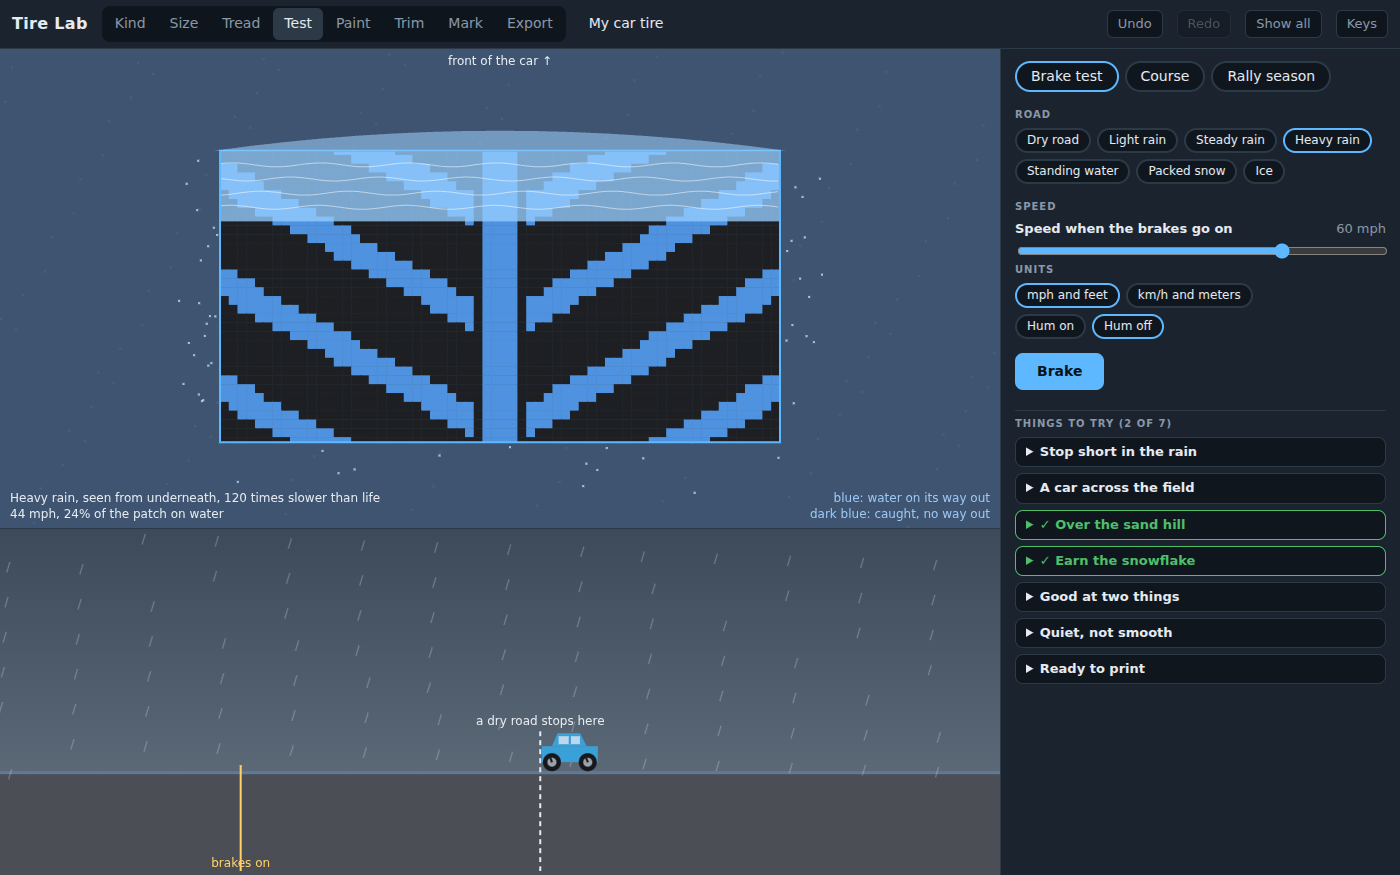This screenshot has height=875, width=1400.
Task: Click the tire tread contact patch view
Action: click(x=500, y=296)
